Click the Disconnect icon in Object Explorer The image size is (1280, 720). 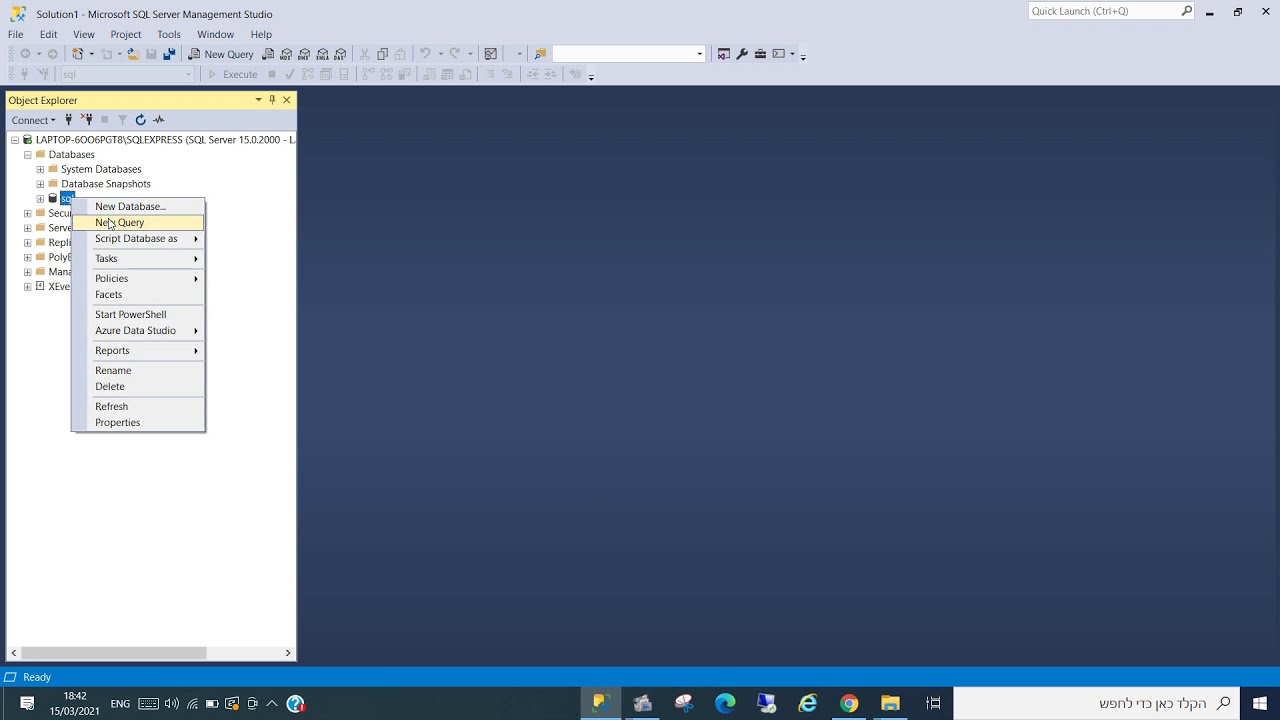coord(86,120)
